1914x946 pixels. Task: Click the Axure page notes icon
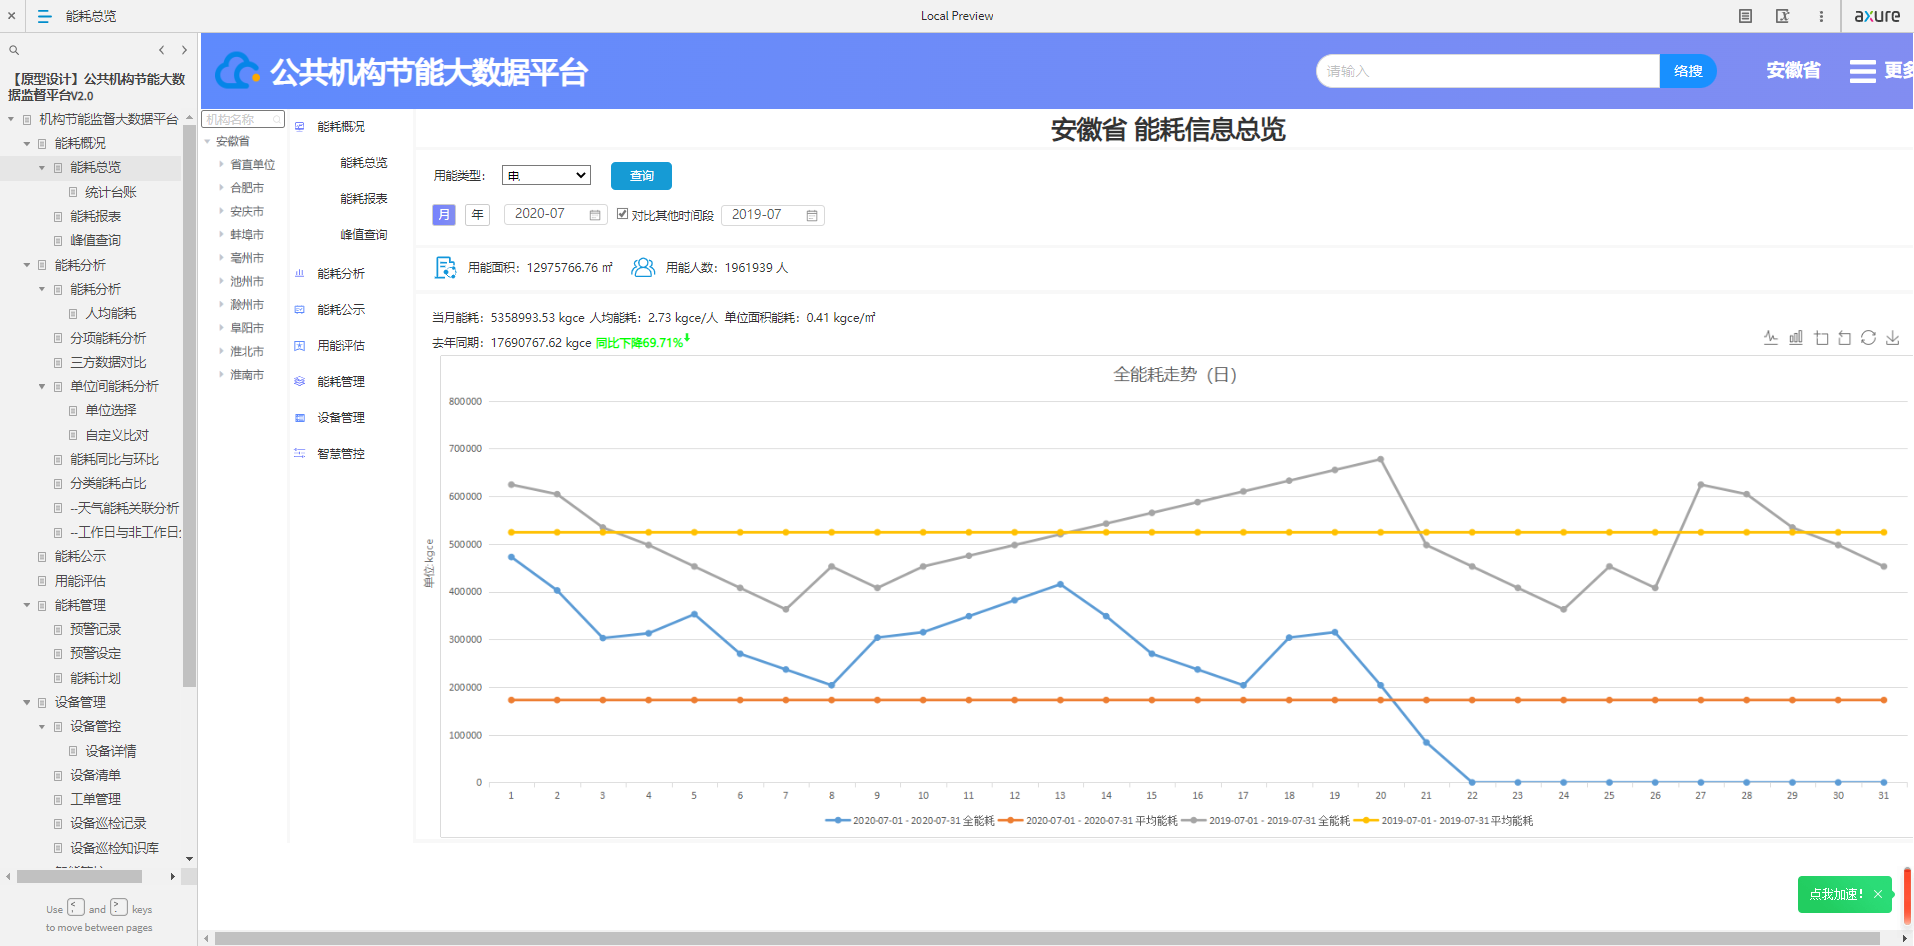[1745, 16]
